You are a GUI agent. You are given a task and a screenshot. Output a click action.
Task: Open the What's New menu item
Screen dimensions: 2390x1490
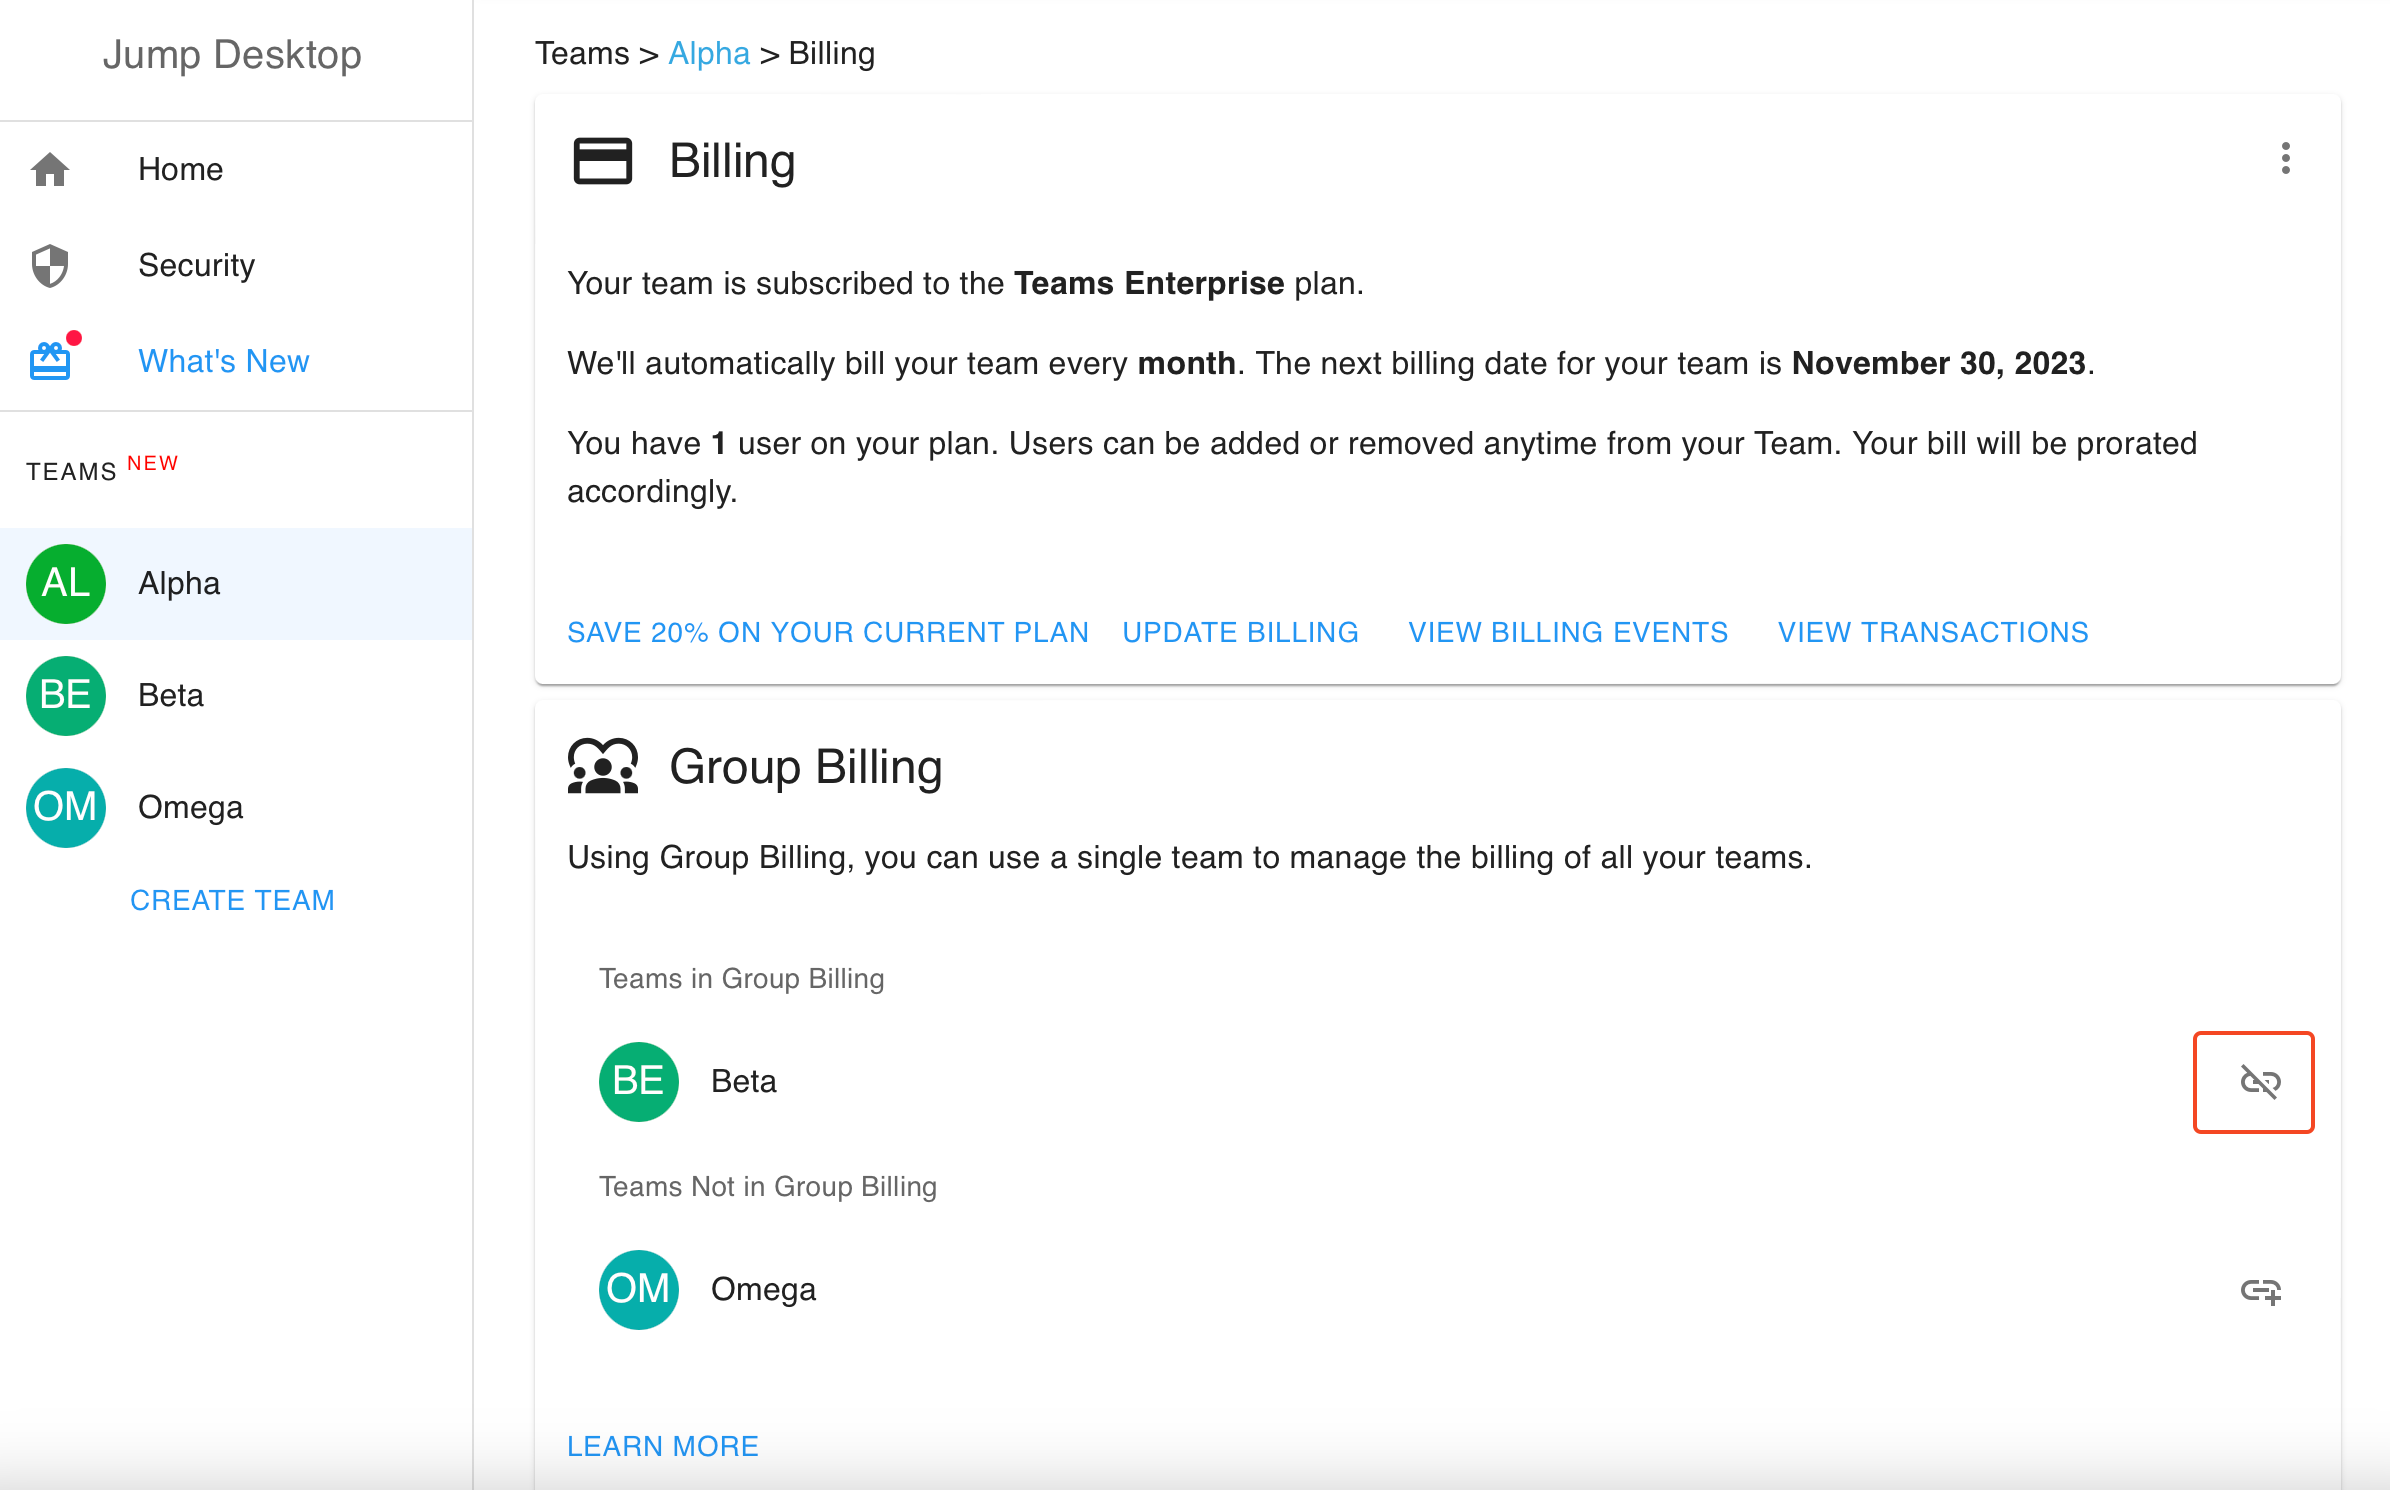(x=236, y=361)
